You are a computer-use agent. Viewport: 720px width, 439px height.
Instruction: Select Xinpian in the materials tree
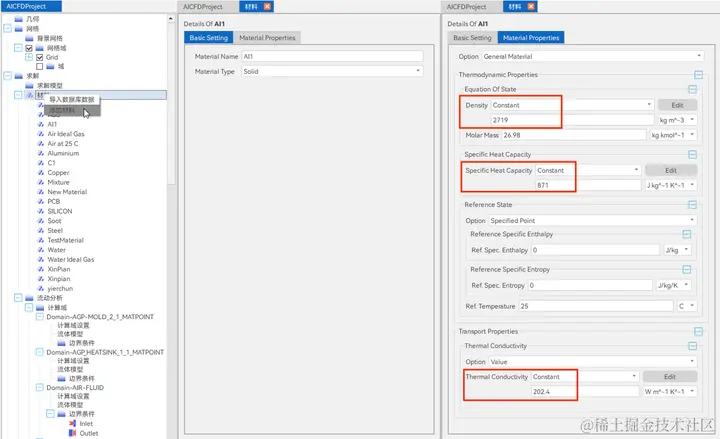pyautogui.click(x=59, y=279)
